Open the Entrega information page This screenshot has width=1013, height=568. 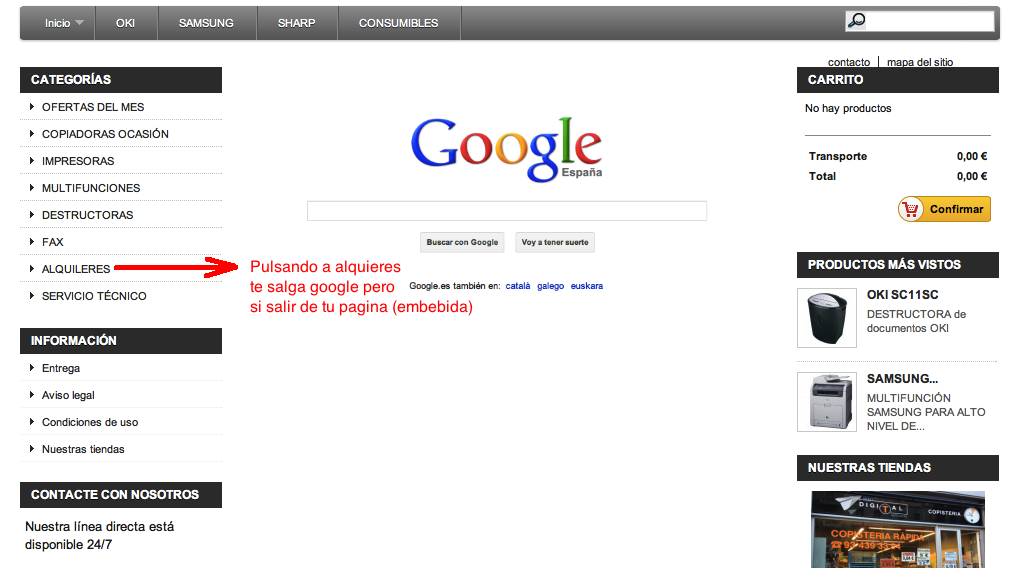(x=61, y=368)
